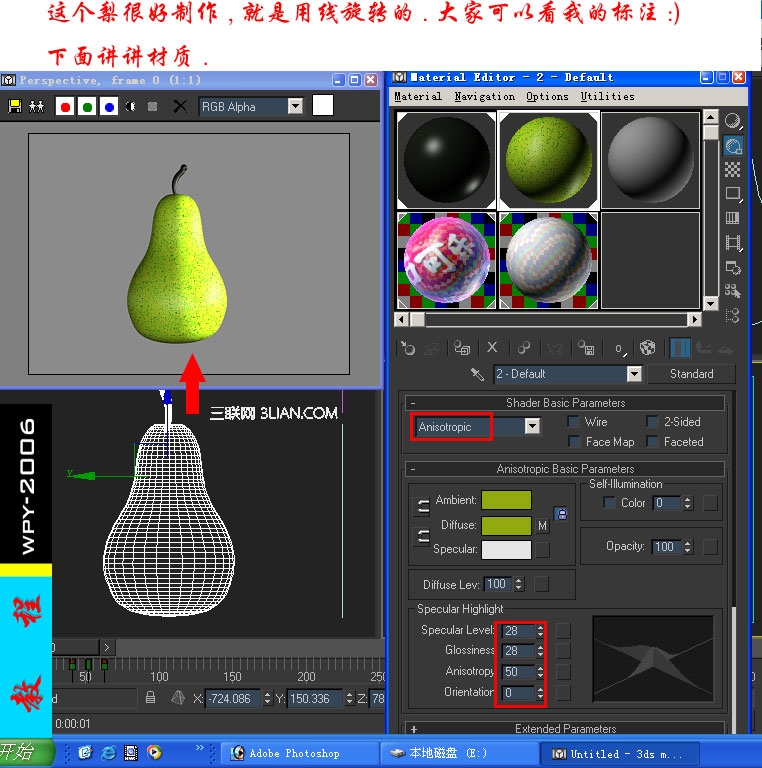762x768 pixels.
Task: Clone the rendered frame window
Action: point(36,106)
